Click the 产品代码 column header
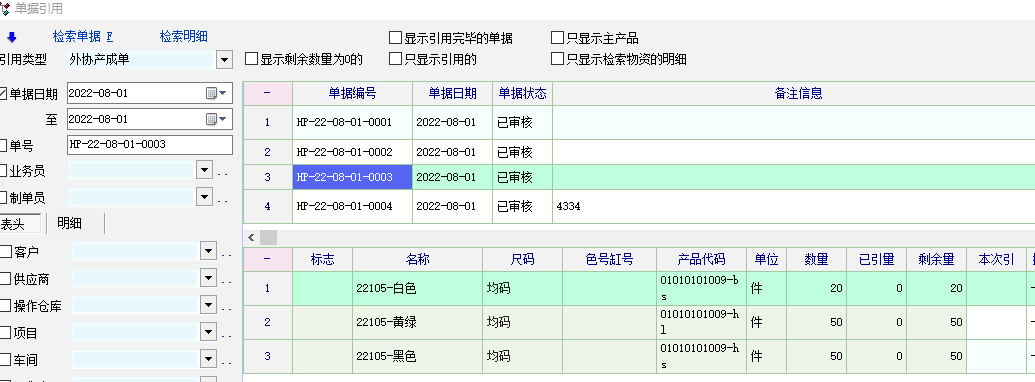Image resolution: width=1035 pixels, height=382 pixels. click(701, 259)
